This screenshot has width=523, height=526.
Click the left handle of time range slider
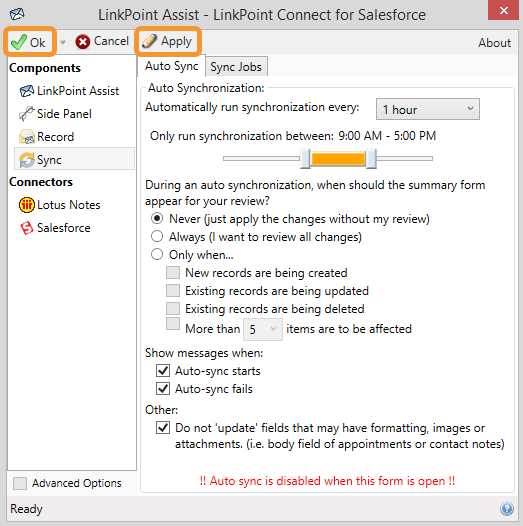[305, 159]
